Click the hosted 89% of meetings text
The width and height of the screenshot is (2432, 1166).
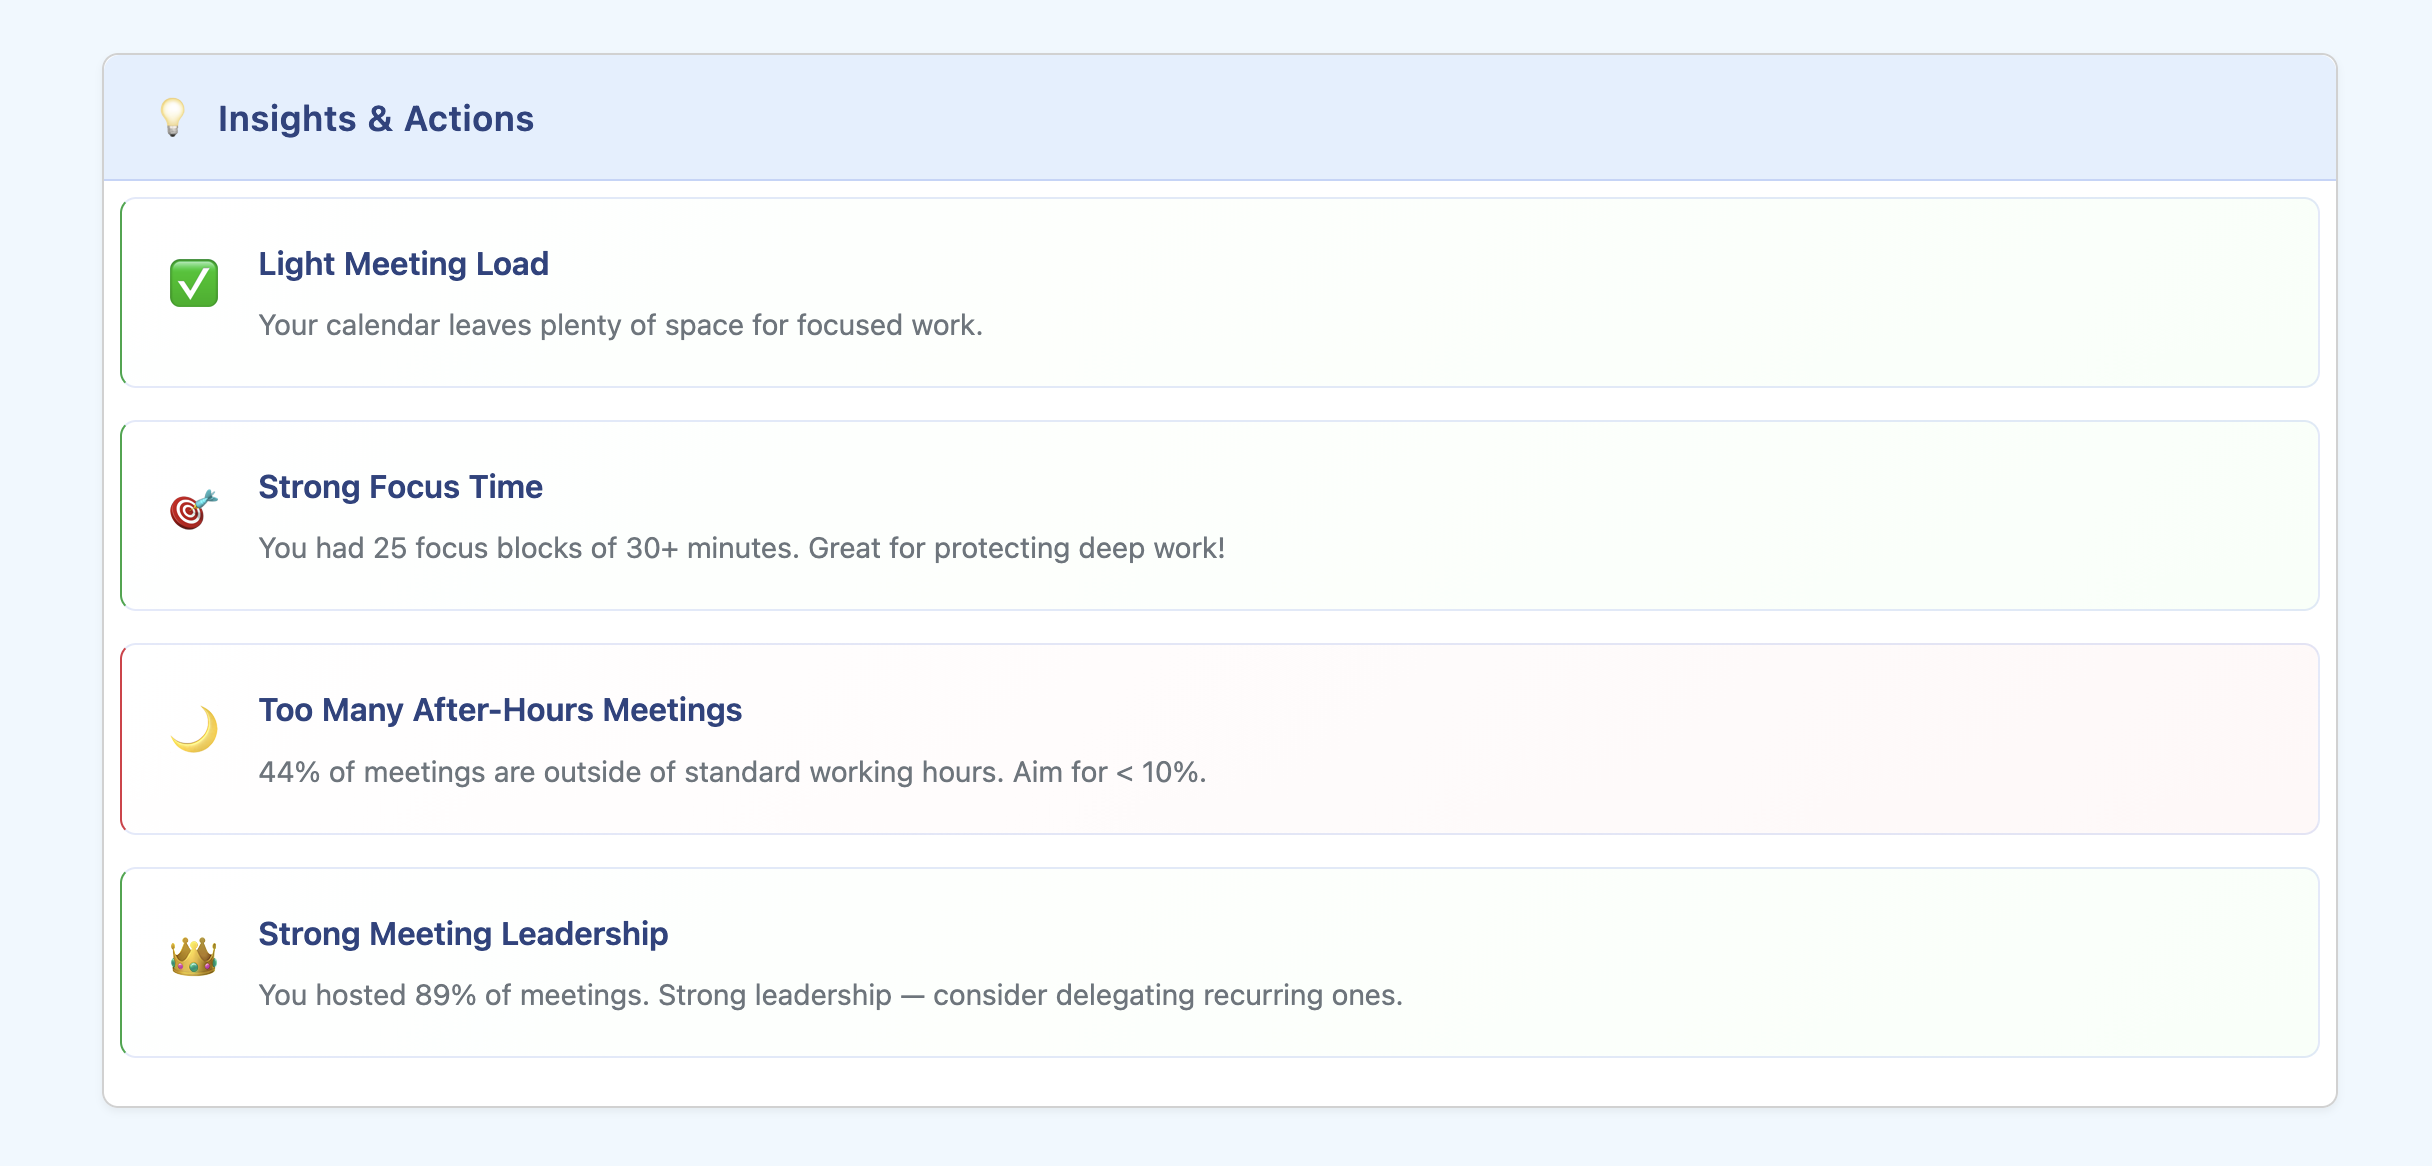830,996
